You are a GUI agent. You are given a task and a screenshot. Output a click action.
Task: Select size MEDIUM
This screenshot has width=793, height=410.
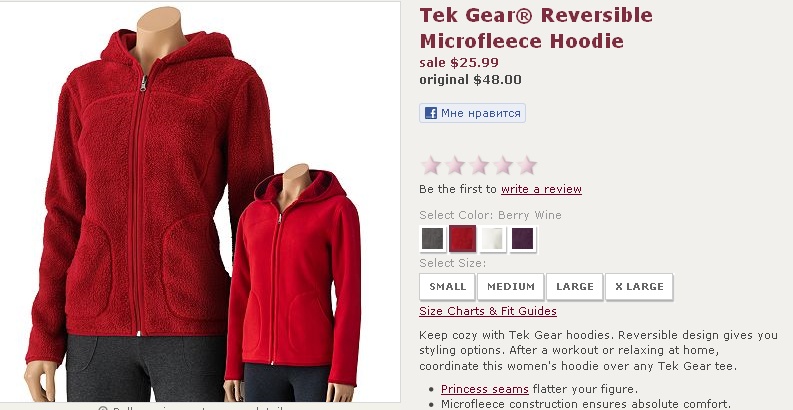tap(511, 287)
